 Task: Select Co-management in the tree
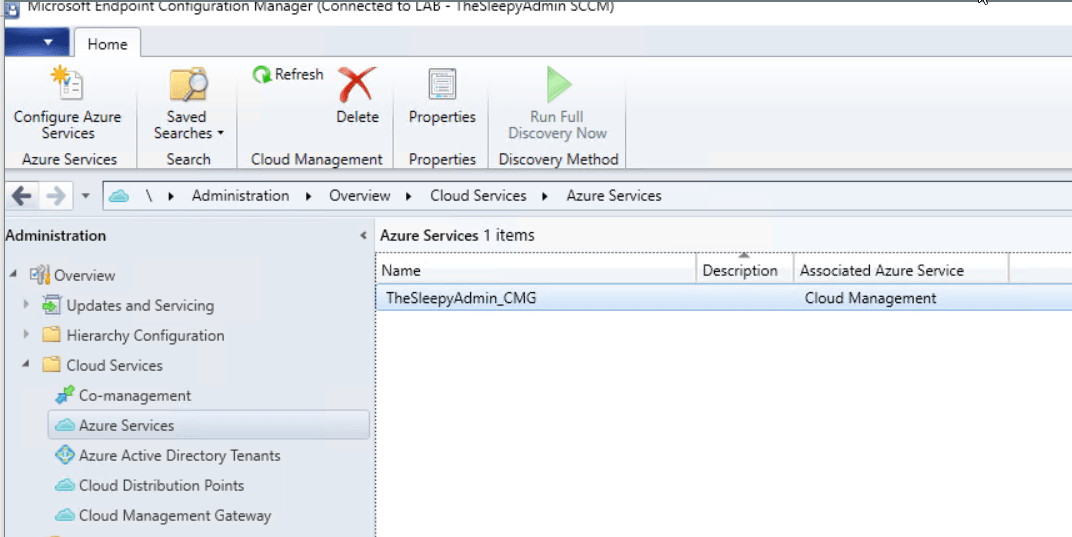[x=134, y=396]
